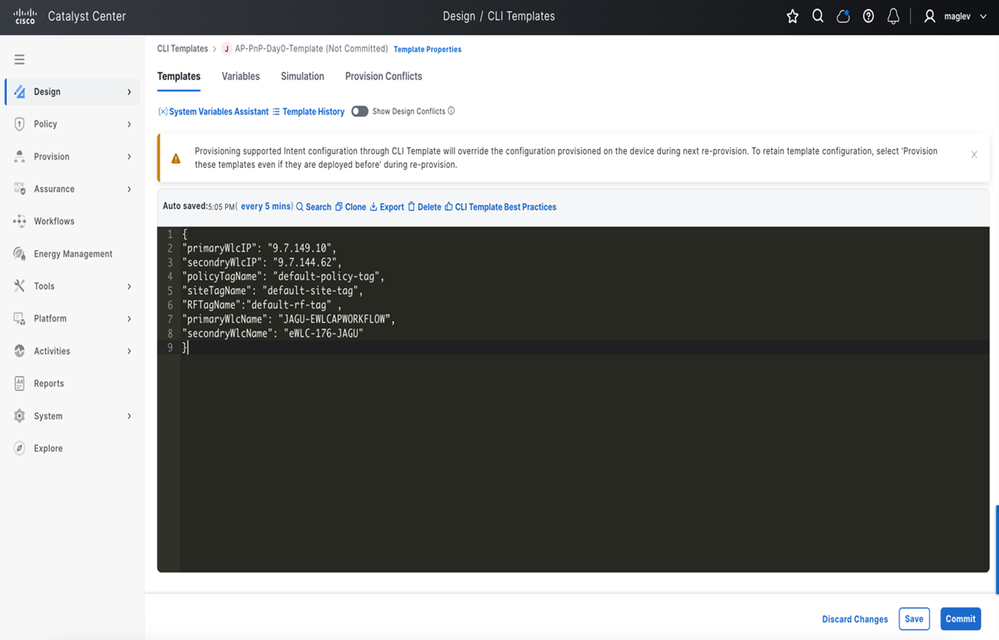Screen dimensions: 999x640
Task: Switch to the Simulation tab
Action: tap(302, 76)
